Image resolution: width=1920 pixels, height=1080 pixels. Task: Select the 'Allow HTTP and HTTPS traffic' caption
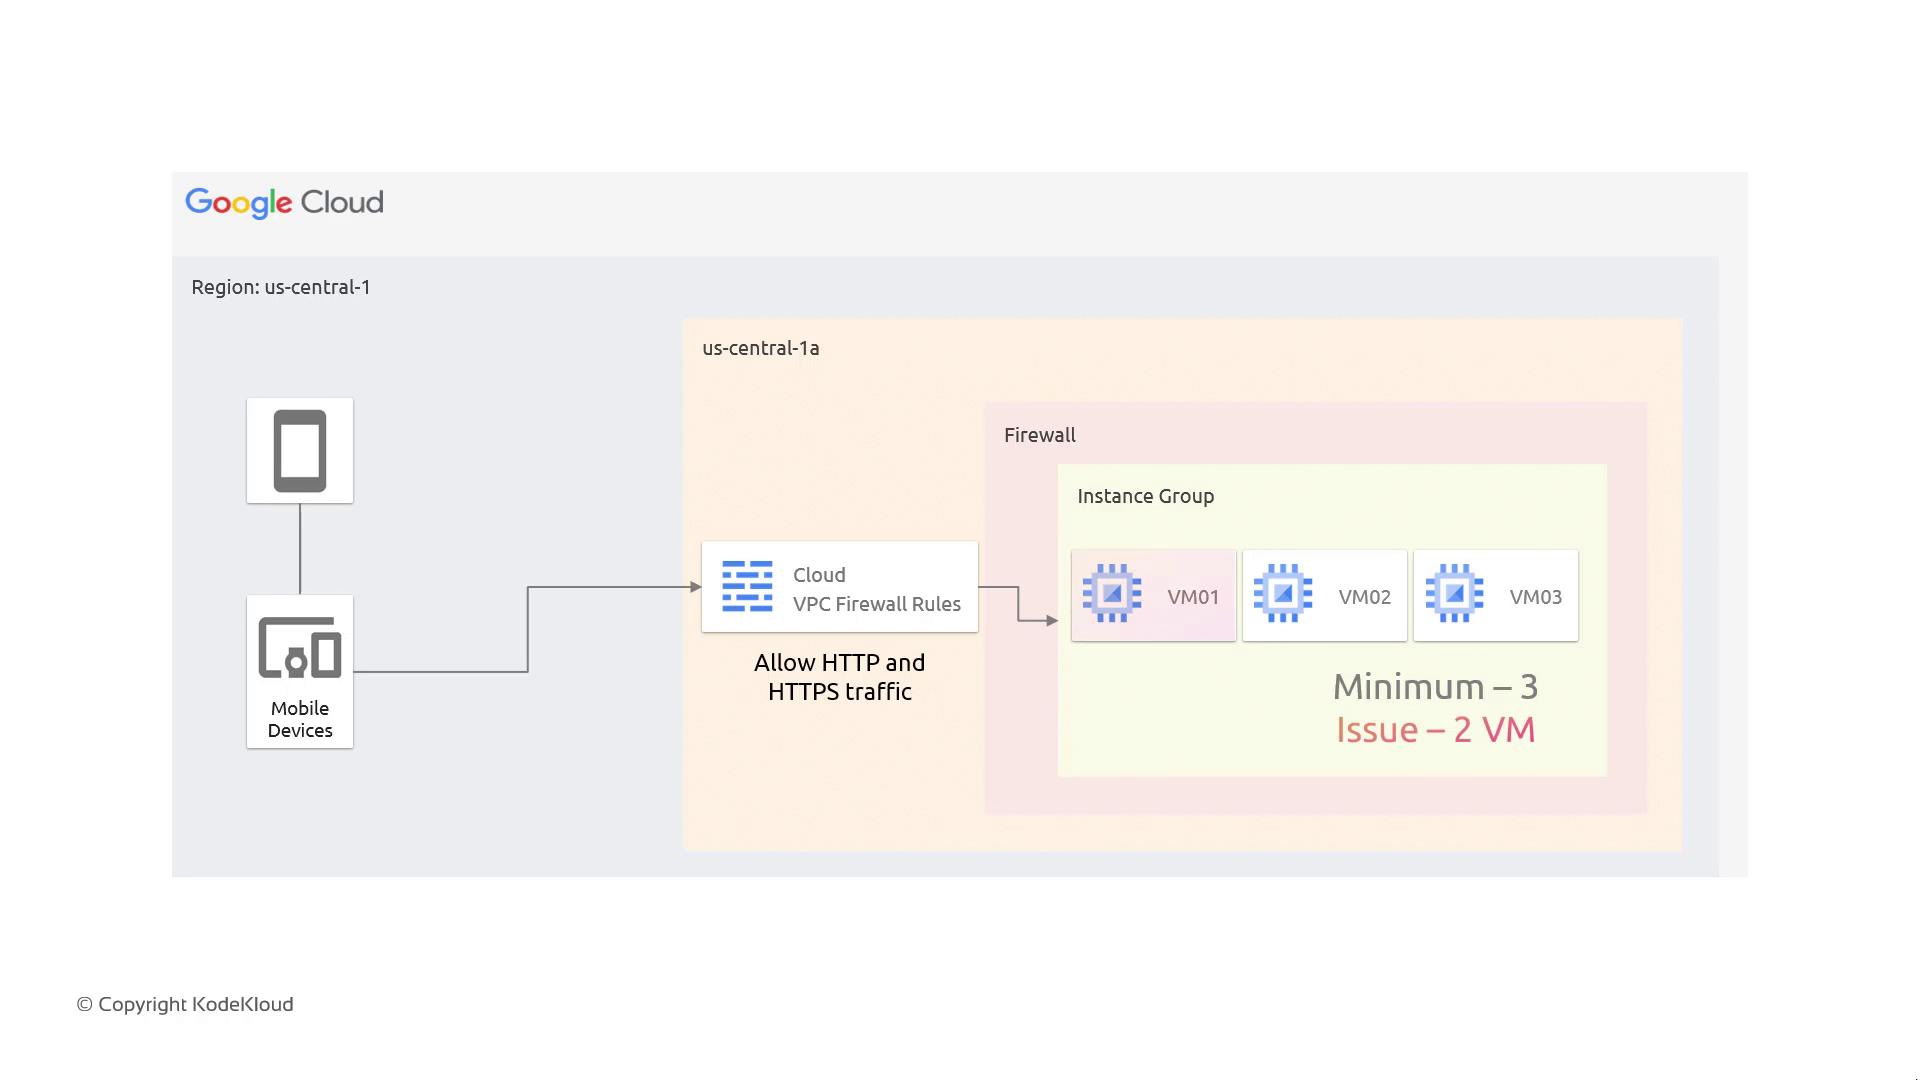click(839, 677)
